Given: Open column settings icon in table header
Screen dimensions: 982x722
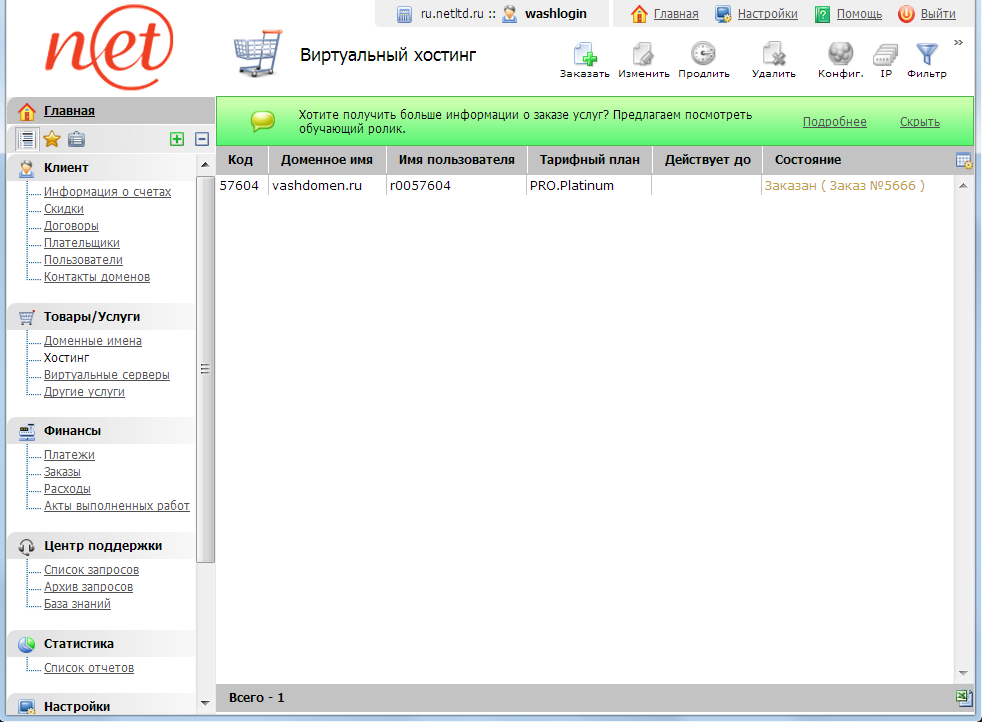Looking at the screenshot, I should 964,160.
